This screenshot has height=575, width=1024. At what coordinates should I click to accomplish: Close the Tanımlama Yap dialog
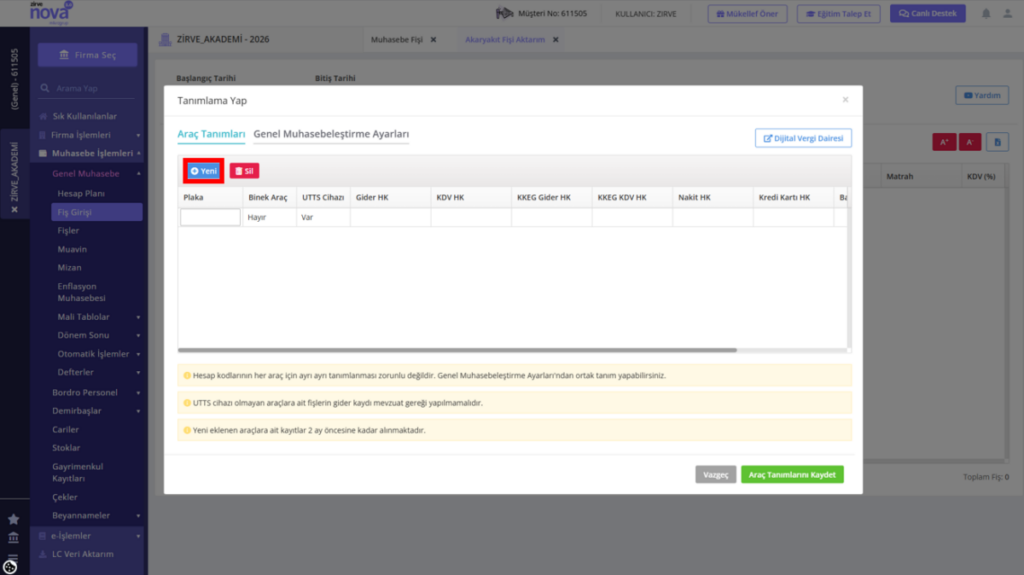click(x=845, y=100)
